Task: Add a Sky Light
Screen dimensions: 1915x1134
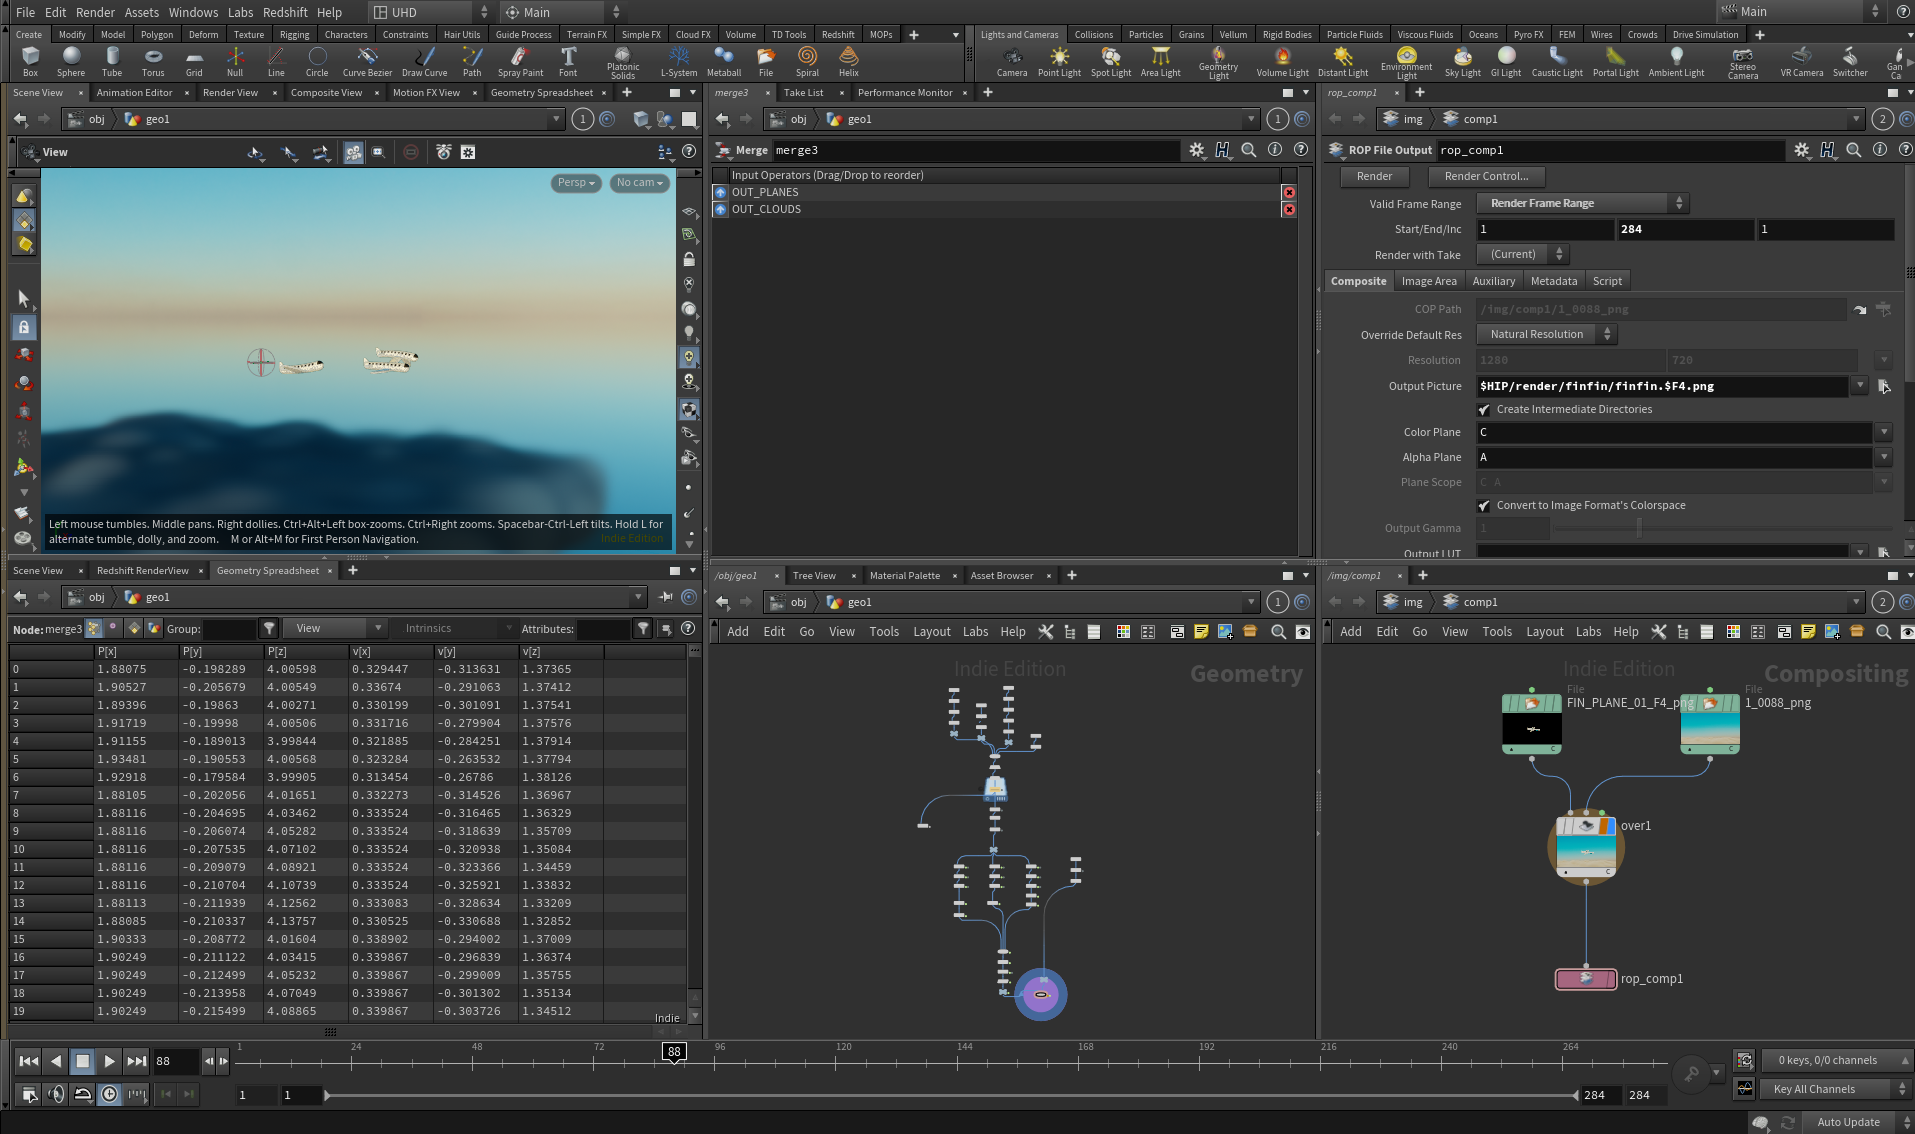Action: point(1463,61)
